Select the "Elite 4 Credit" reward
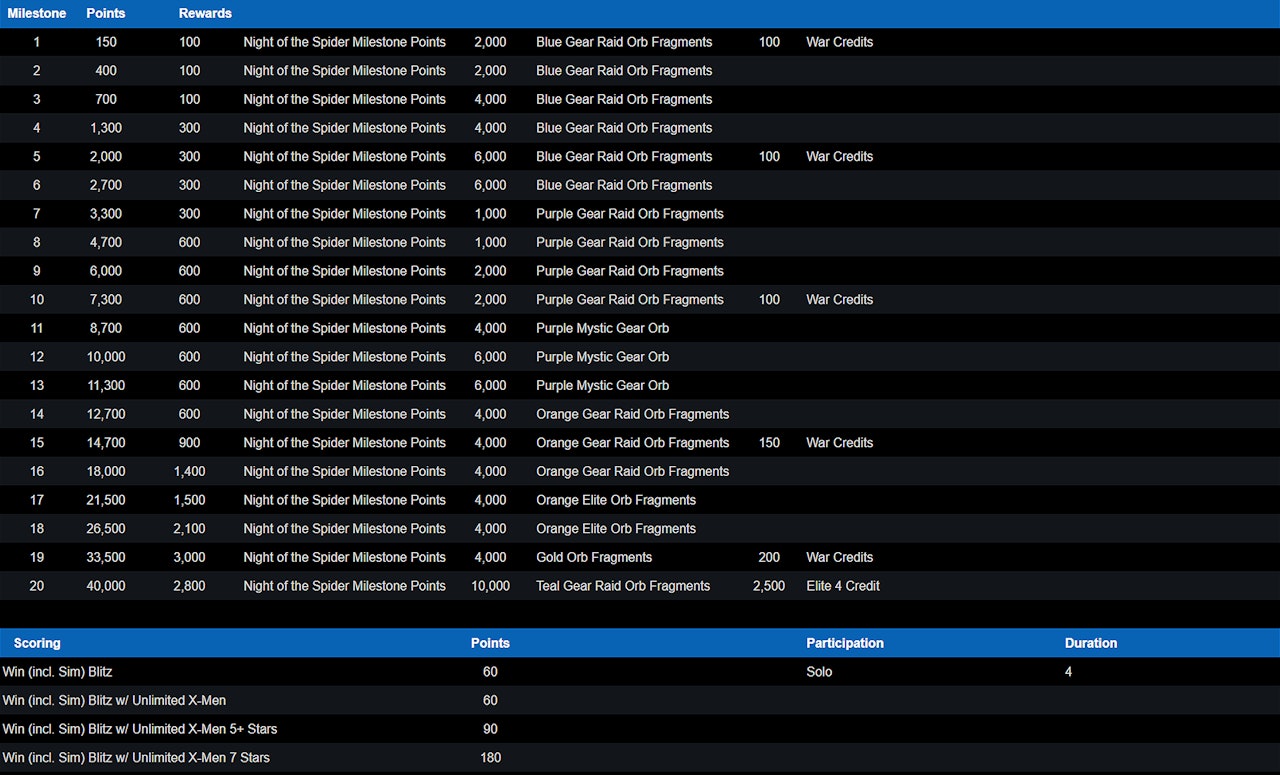The image size is (1280, 775). [x=843, y=586]
